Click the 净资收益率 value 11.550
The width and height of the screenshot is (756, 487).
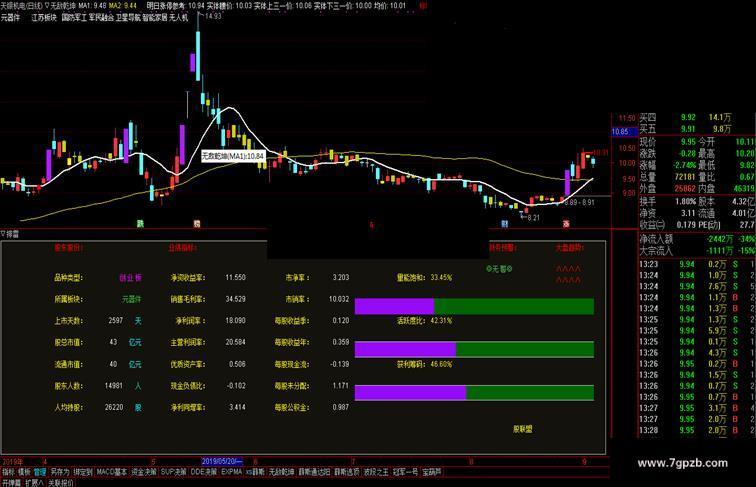(235, 278)
